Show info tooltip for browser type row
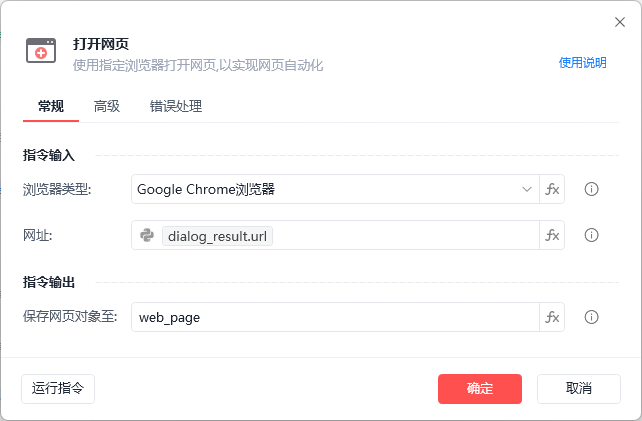 click(x=591, y=189)
